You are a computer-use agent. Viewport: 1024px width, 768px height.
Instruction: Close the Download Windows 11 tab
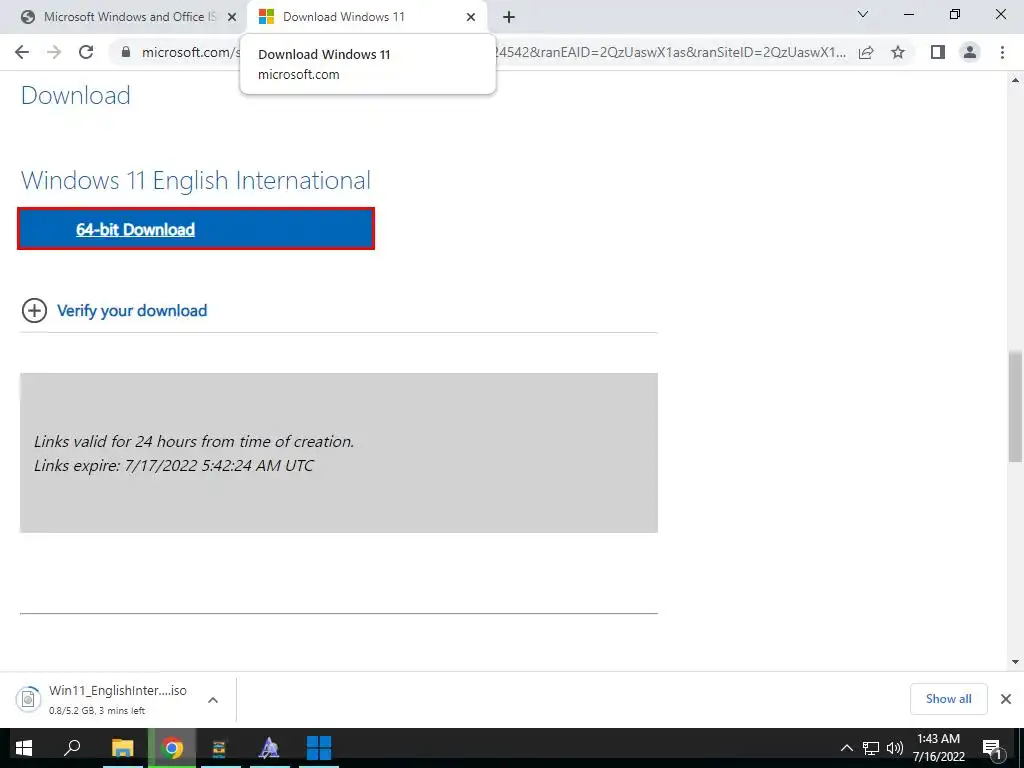(471, 17)
